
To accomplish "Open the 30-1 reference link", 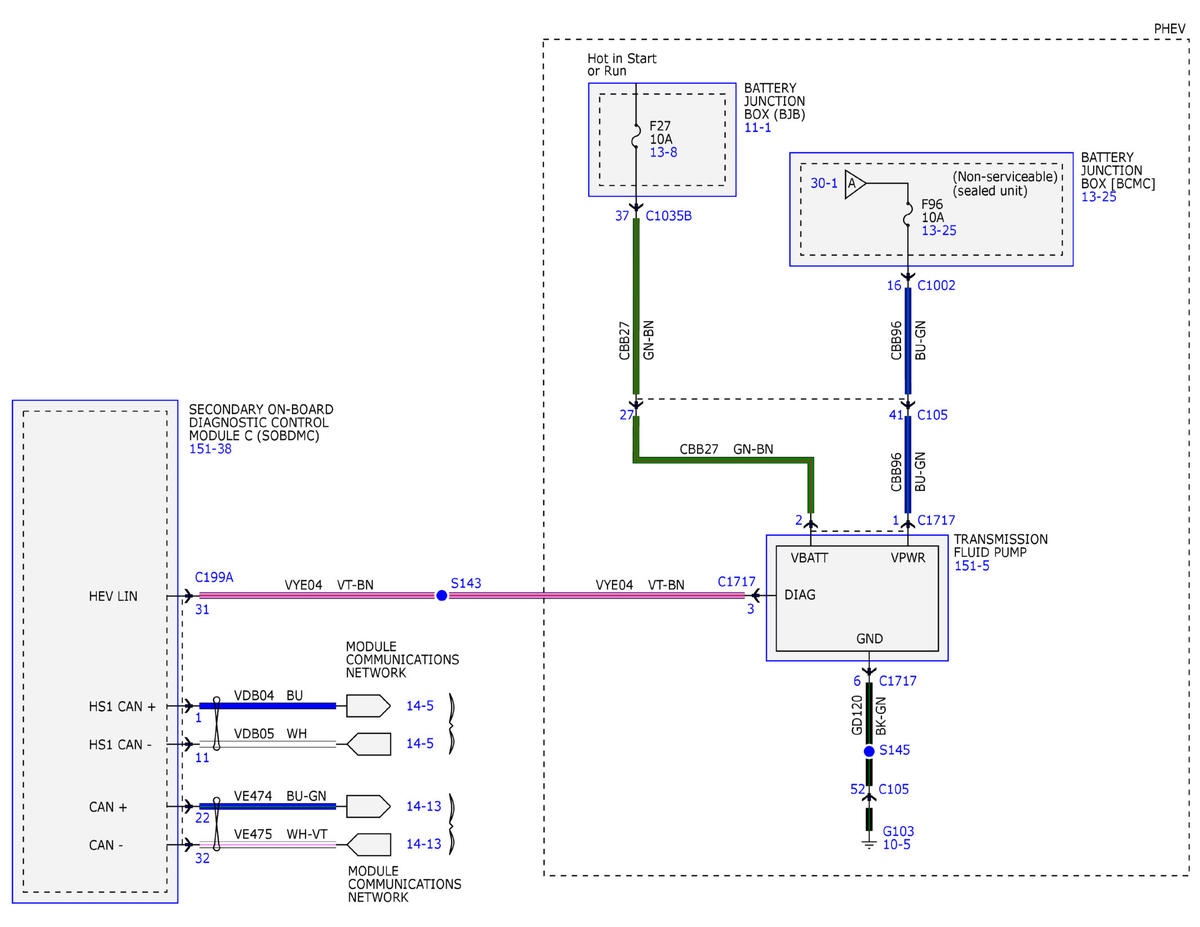I will coord(824,184).
